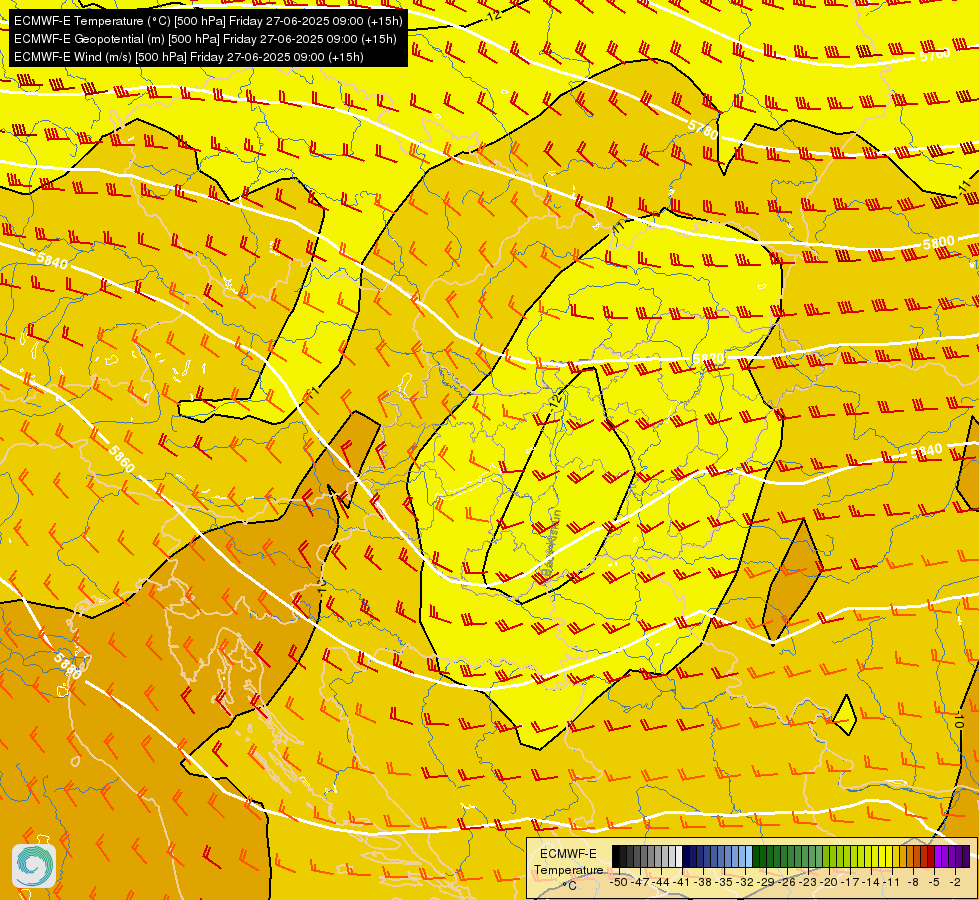Click the -23 legend scale value
Screen dimensions: 979x900
[808, 883]
